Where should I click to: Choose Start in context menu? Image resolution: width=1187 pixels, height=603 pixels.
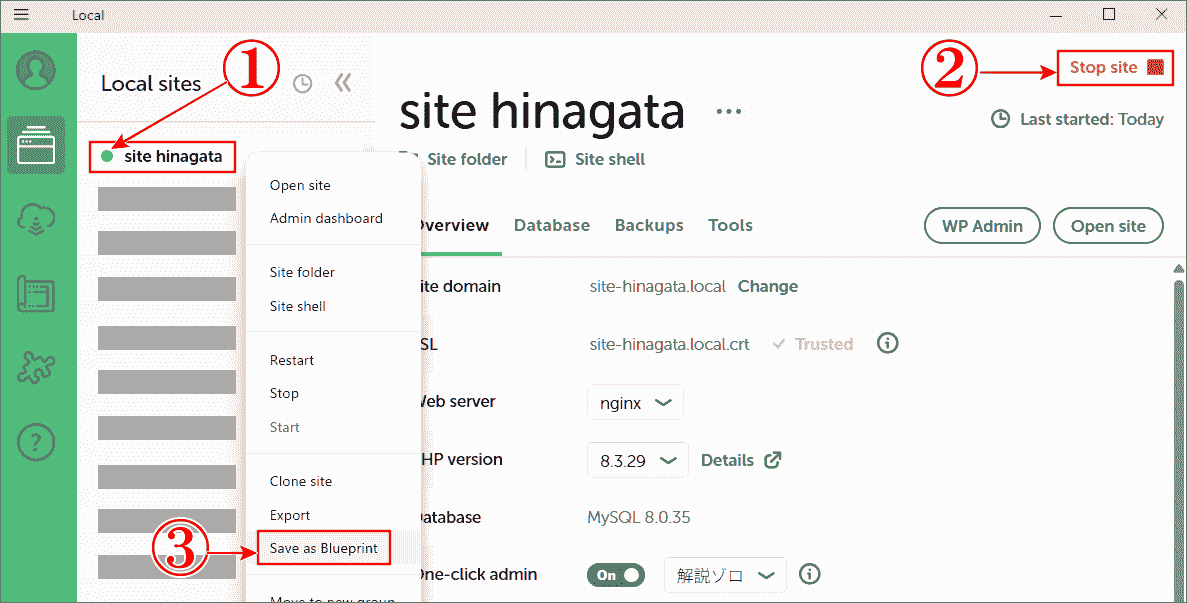tap(285, 427)
